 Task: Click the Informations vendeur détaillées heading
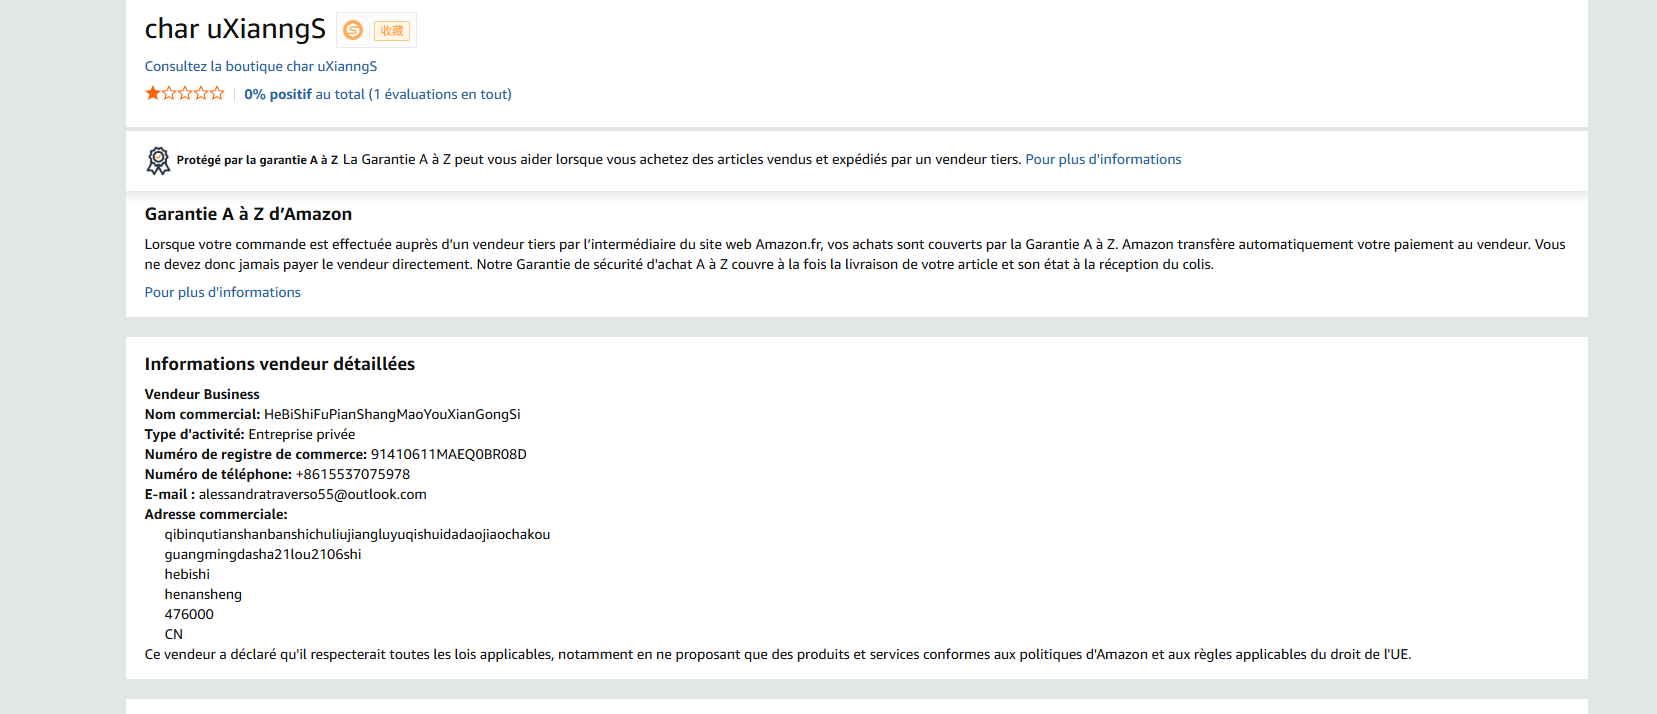(280, 364)
